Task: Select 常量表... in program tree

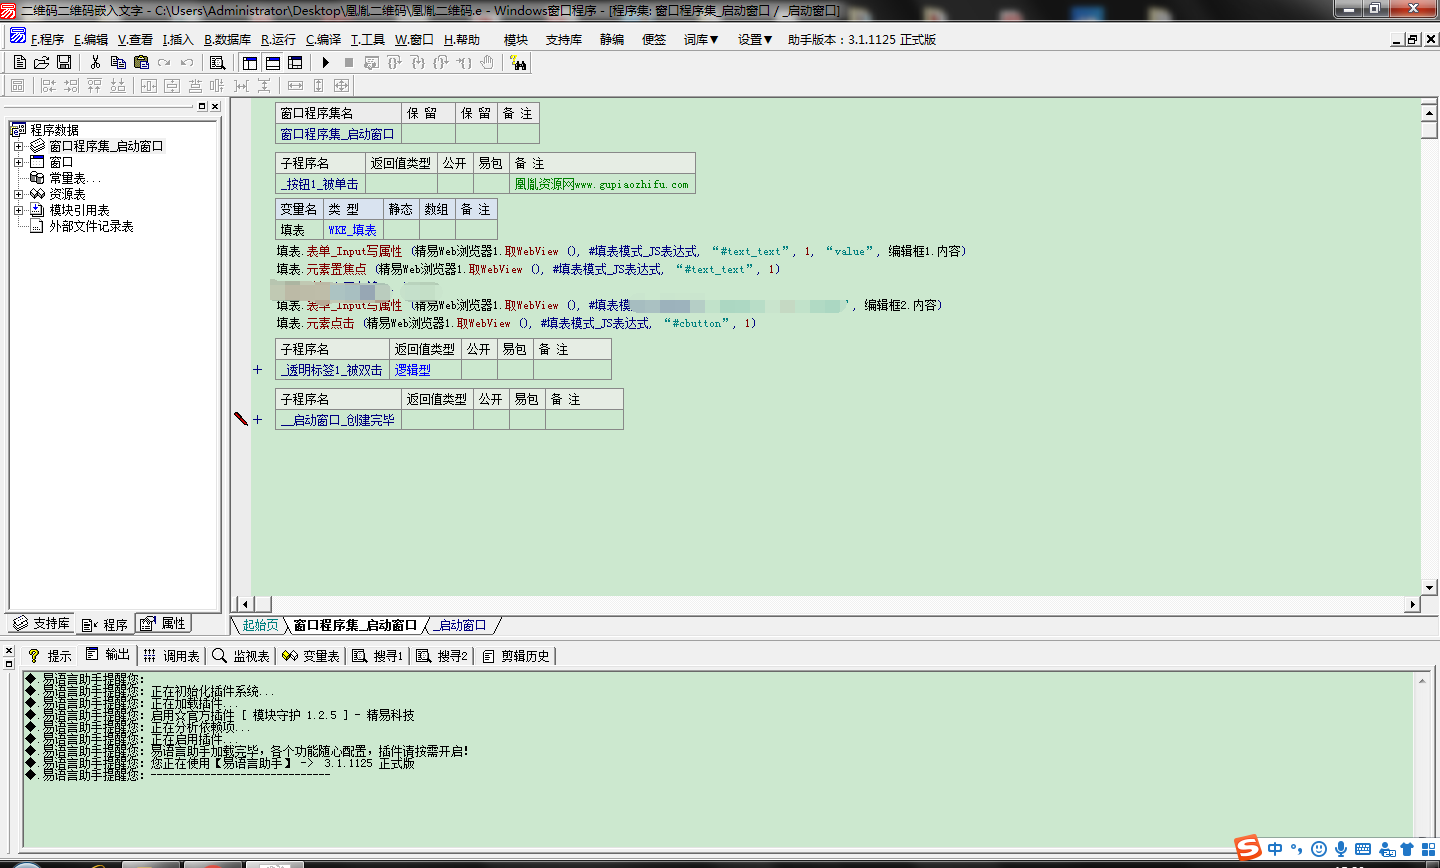Action: [75, 178]
